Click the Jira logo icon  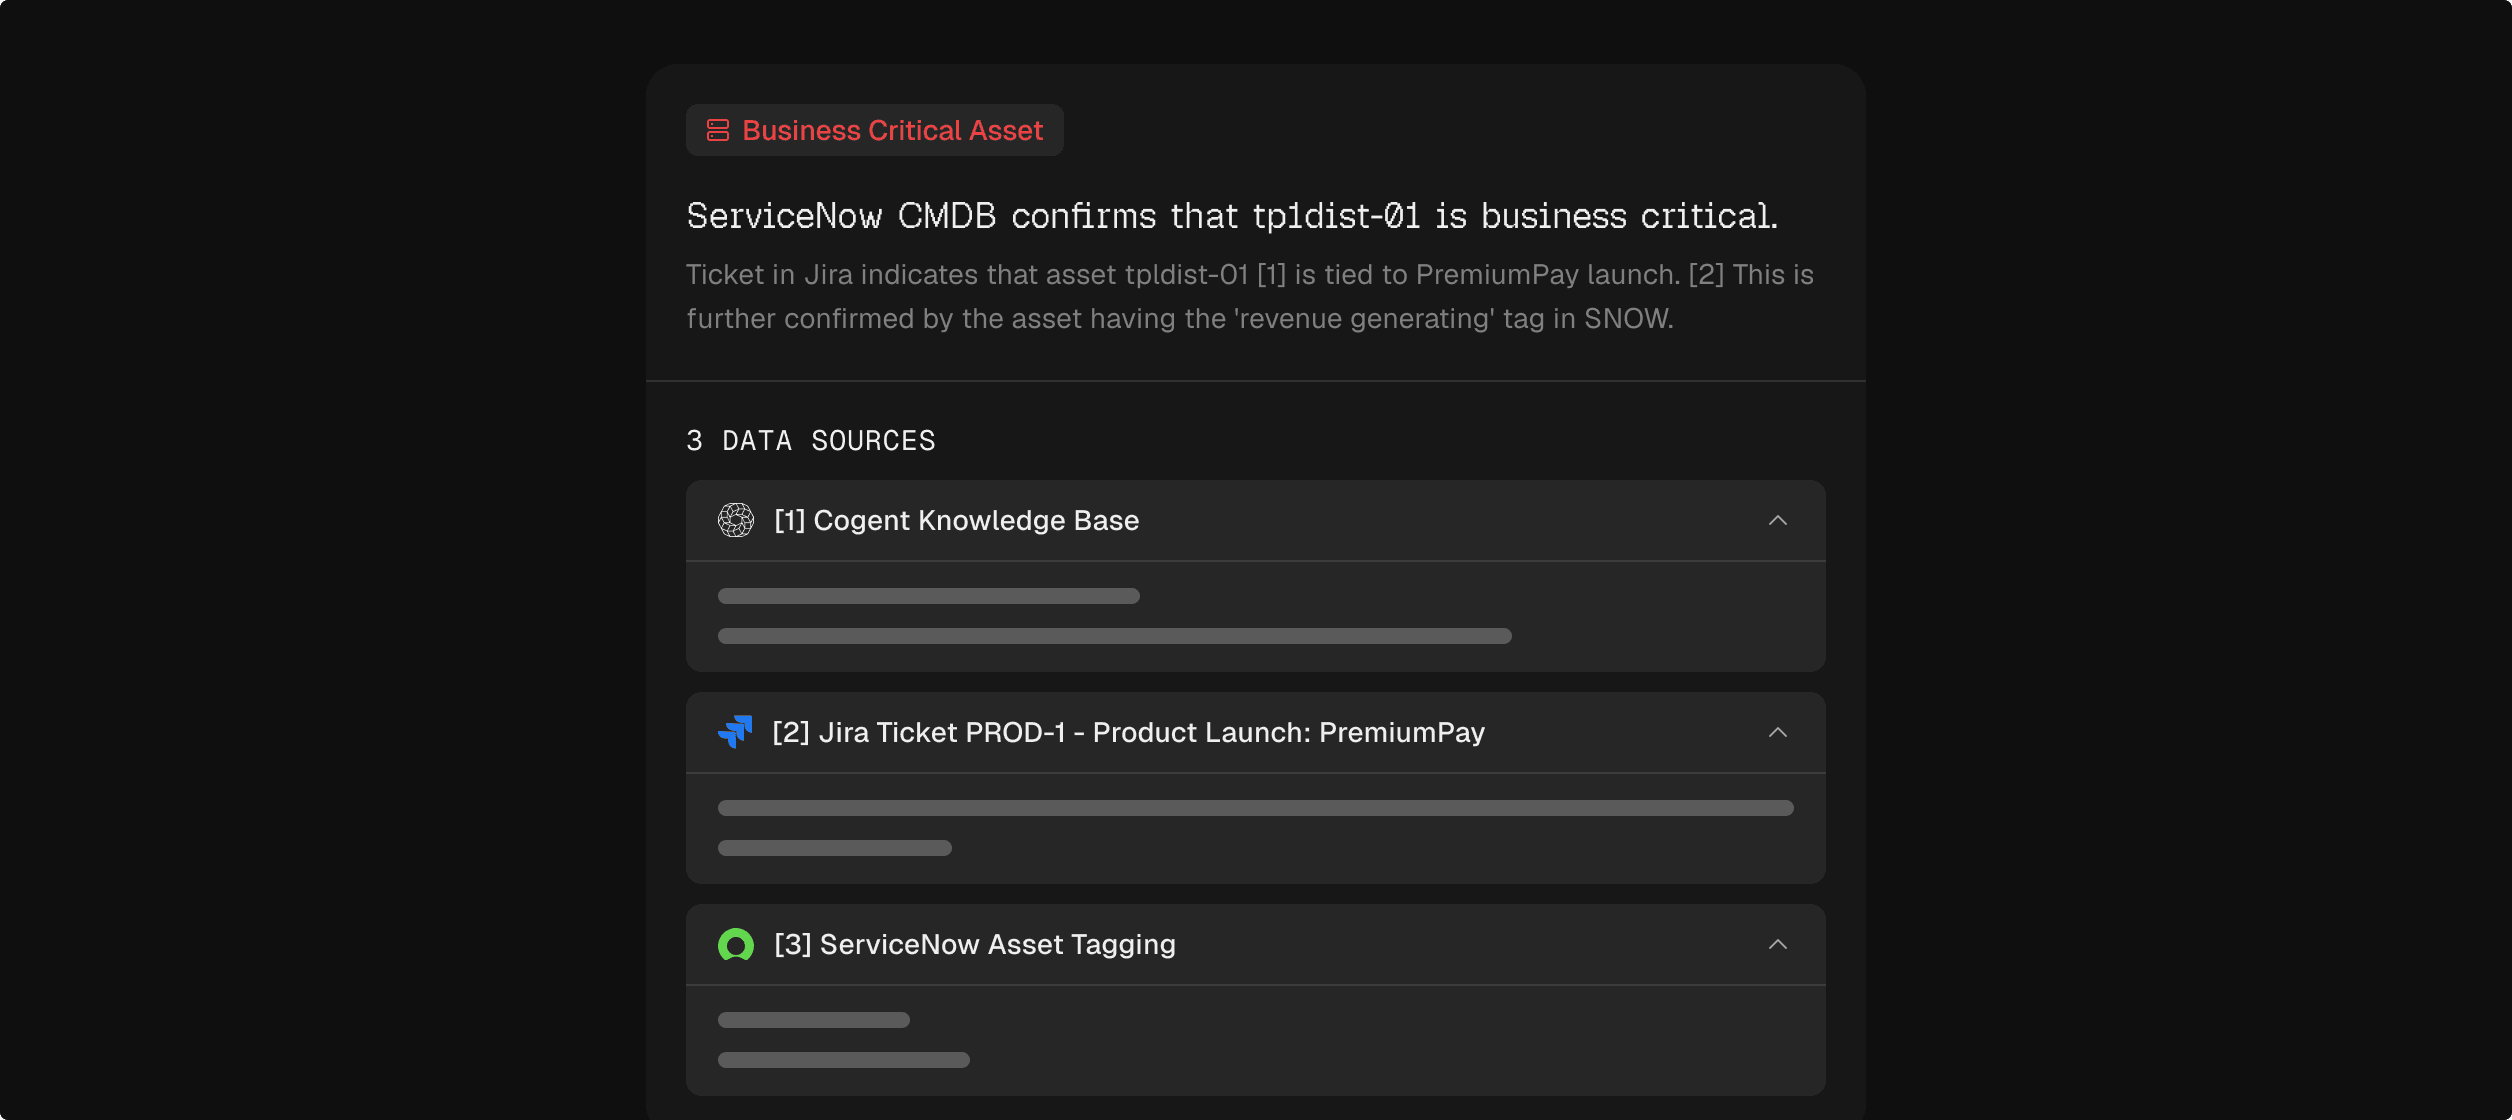pyautogui.click(x=735, y=732)
